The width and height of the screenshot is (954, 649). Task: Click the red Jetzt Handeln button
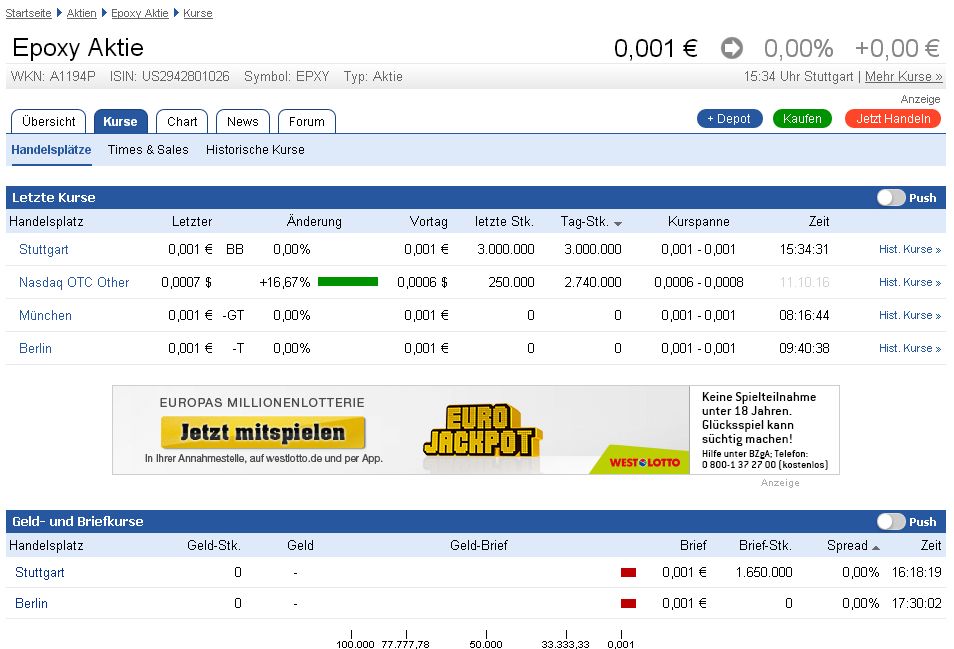[x=893, y=119]
